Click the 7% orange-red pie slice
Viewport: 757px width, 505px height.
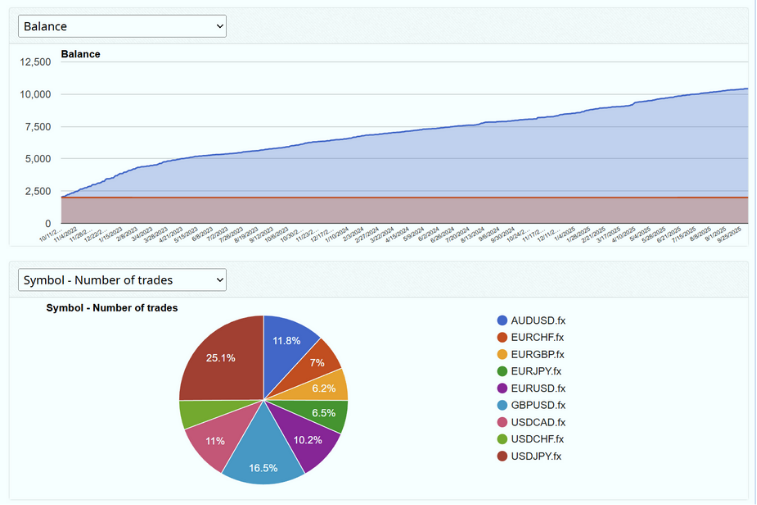(x=320, y=360)
